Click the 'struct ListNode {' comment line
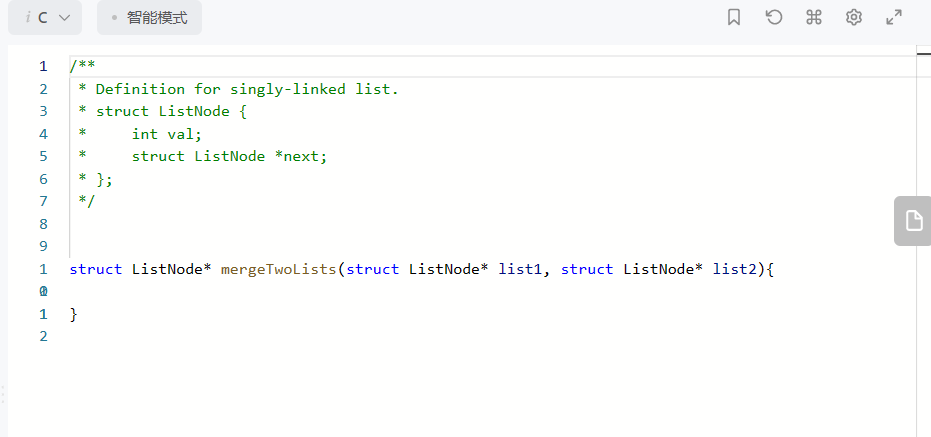931x437 pixels. [x=171, y=112]
